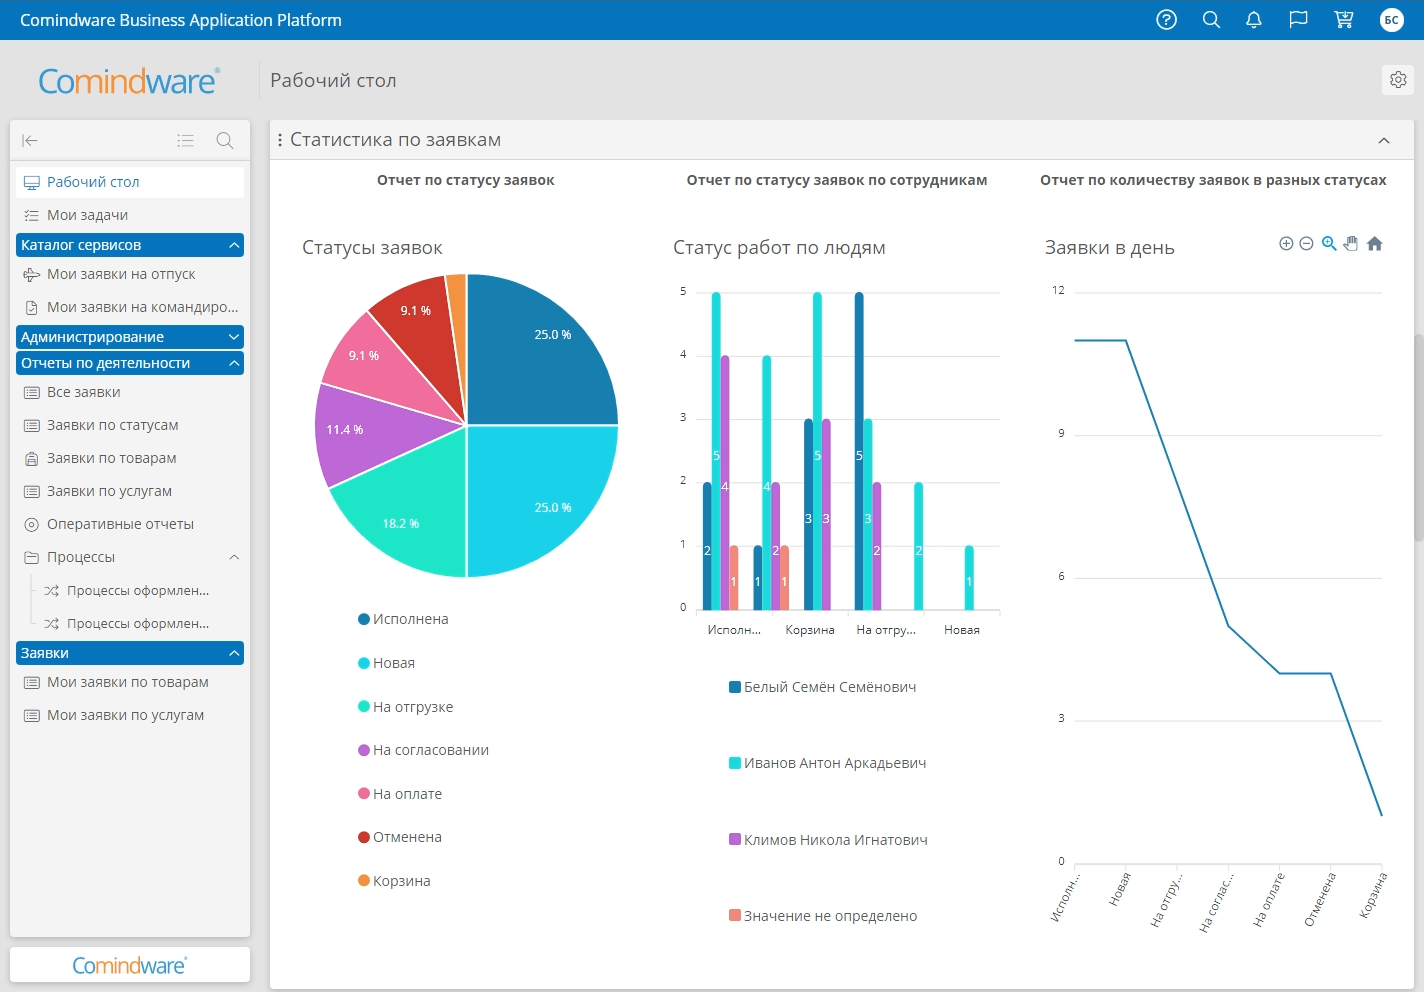Click the shopping cart icon

1344,20
